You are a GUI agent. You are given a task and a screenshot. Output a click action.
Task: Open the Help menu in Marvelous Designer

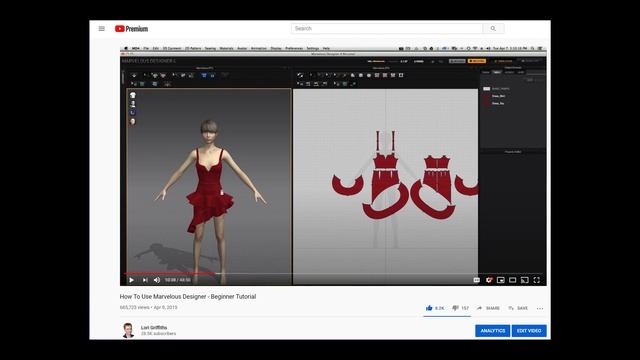click(x=326, y=49)
